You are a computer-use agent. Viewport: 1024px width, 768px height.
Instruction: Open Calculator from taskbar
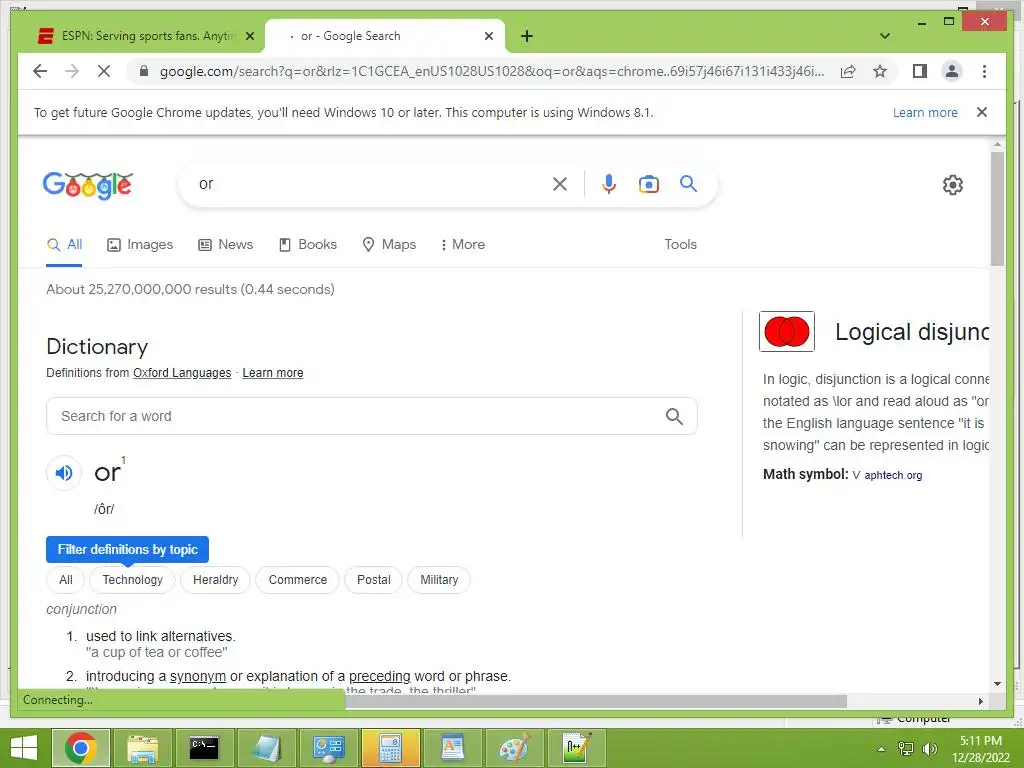391,748
